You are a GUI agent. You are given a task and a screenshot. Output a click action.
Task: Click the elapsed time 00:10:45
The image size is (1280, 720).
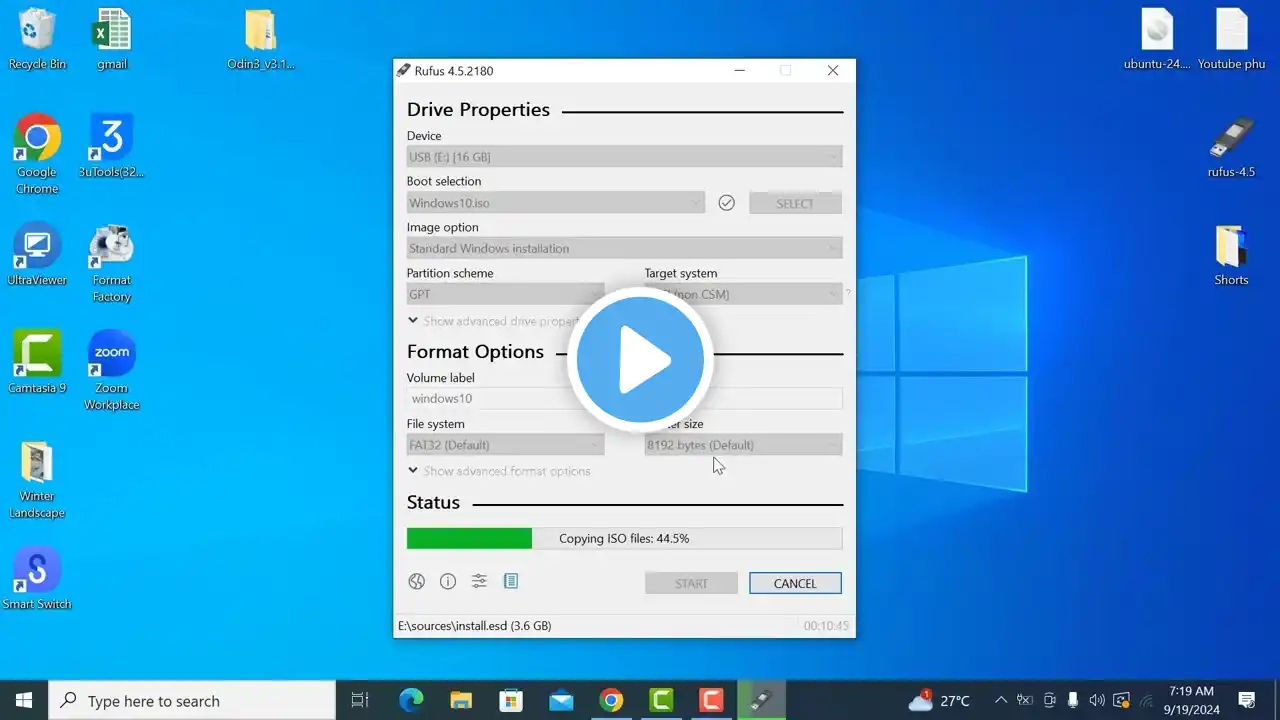(x=826, y=626)
